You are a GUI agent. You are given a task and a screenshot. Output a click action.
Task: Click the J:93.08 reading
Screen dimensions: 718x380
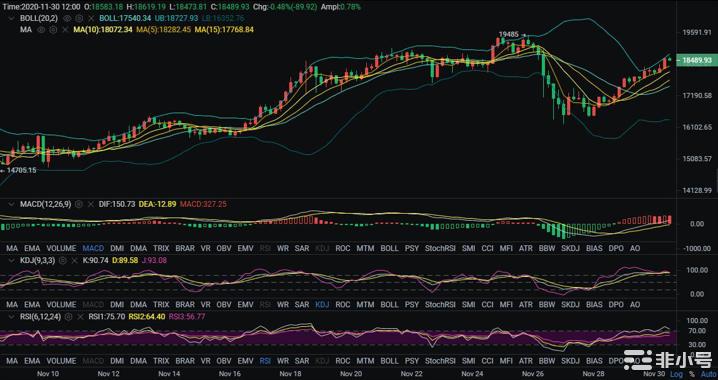pyautogui.click(x=154, y=261)
